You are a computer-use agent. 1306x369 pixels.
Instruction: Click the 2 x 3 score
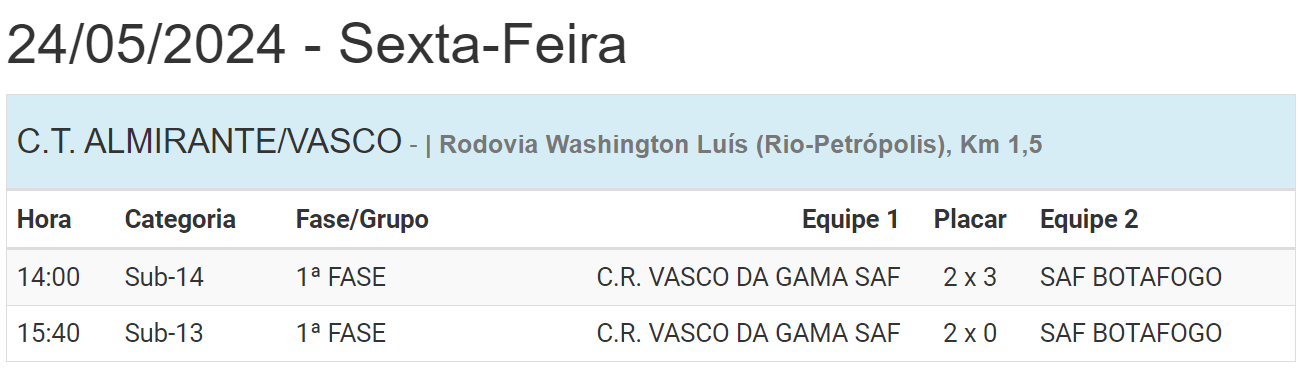[970, 277]
